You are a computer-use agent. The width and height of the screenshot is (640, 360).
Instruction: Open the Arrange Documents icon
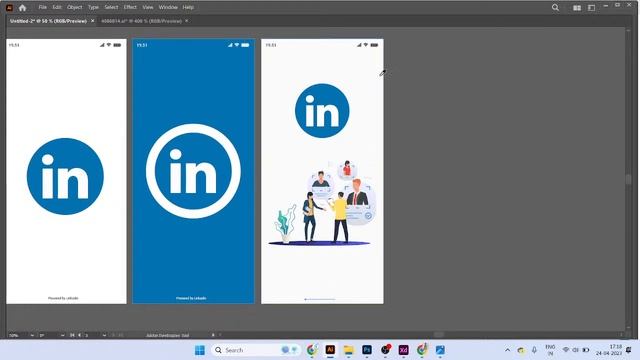pos(577,8)
